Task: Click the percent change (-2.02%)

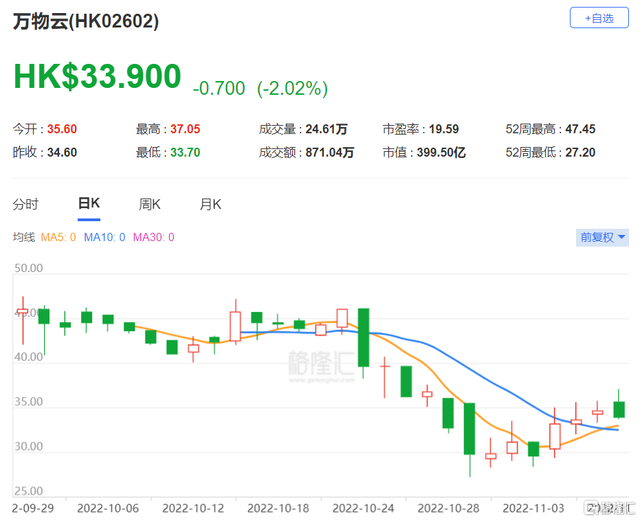Action: click(x=292, y=89)
